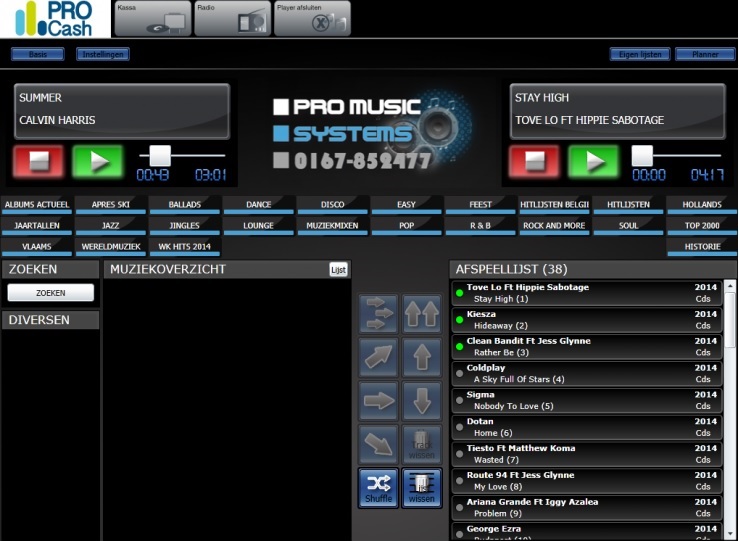Image resolution: width=739 pixels, height=541 pixels.
Task: Select playlist track Route 94 My Love
Action: pos(587,481)
